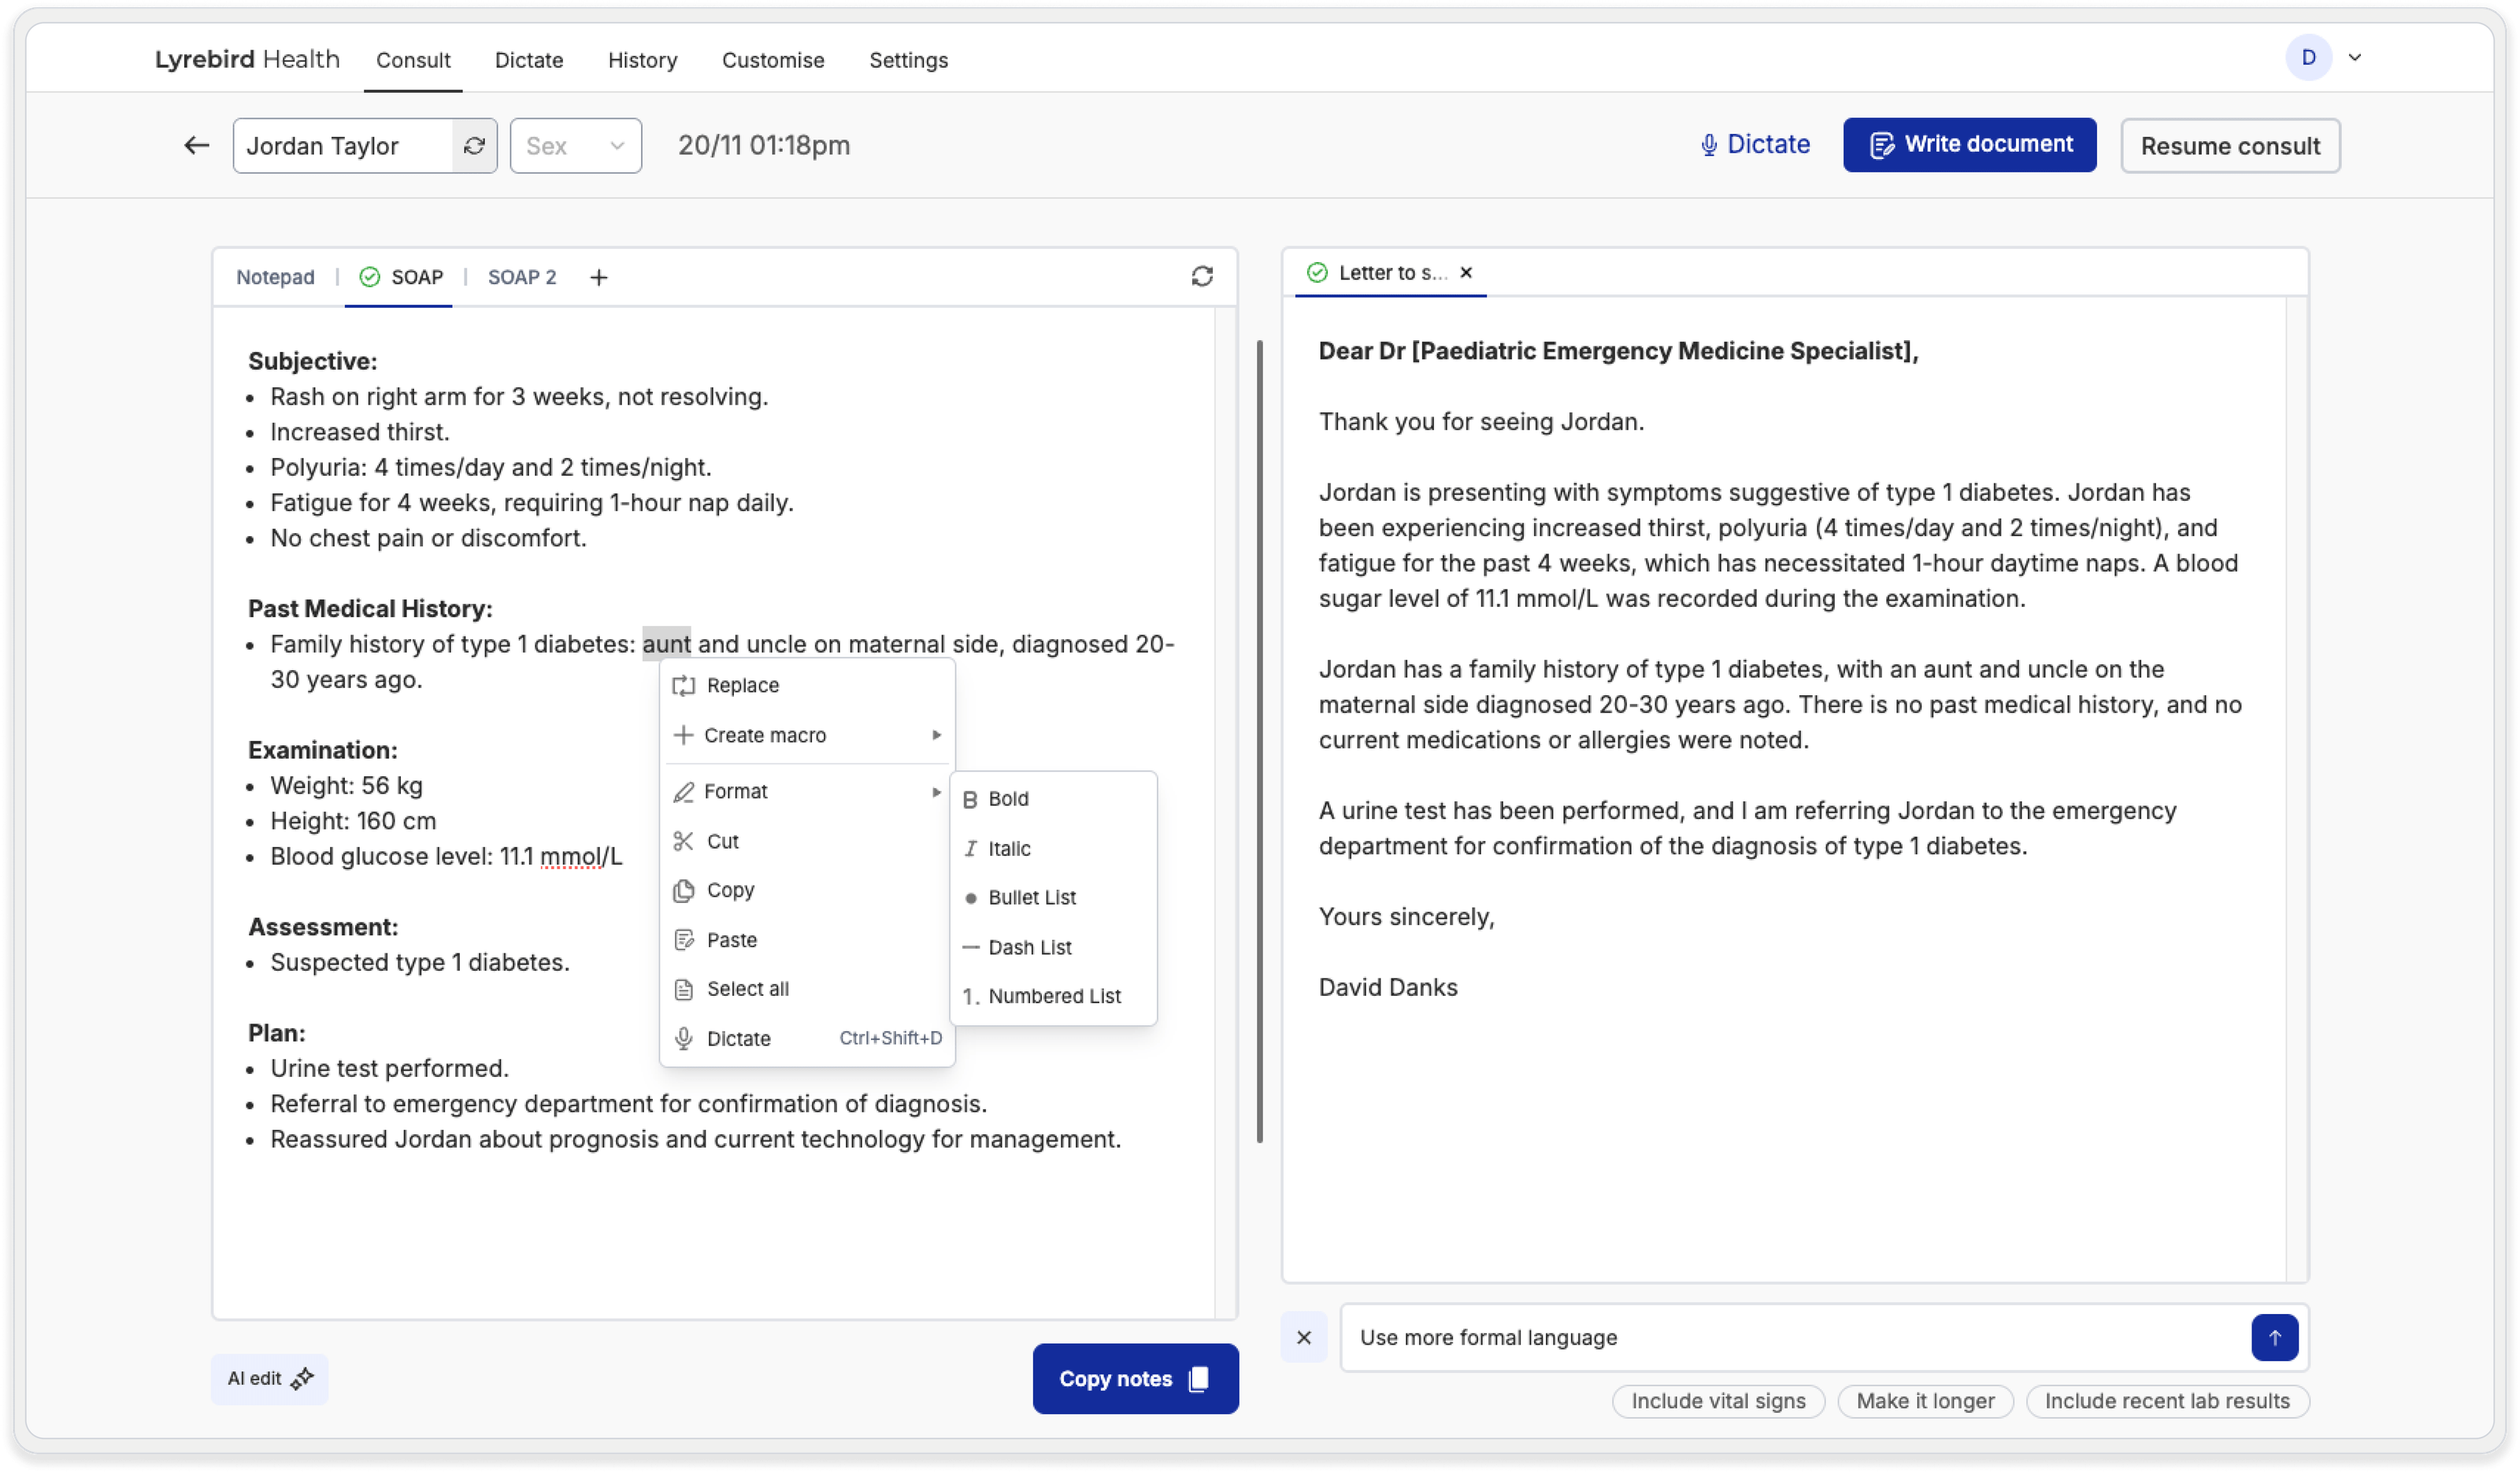Toggle the green checkmark on the SOAP tab
This screenshot has width=2520, height=1473.
click(x=369, y=277)
